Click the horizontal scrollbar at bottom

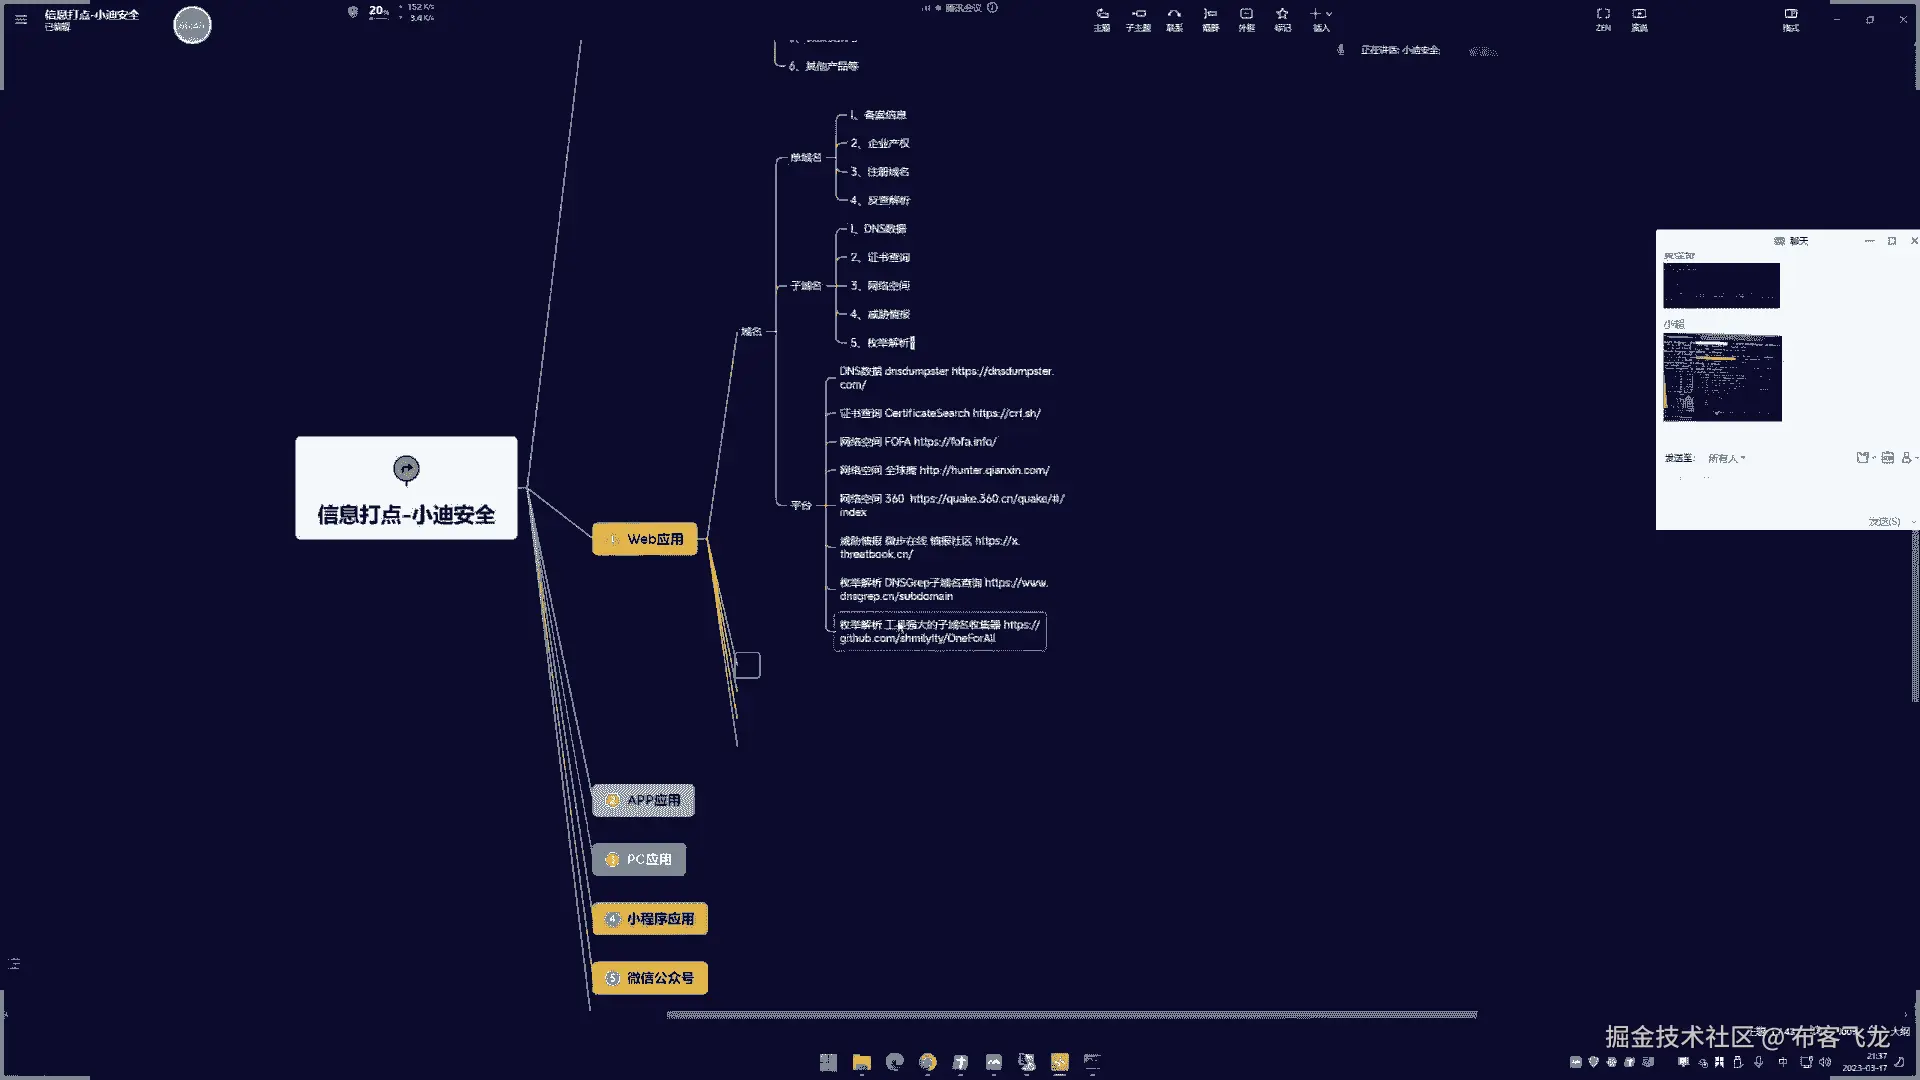(x=1071, y=1014)
